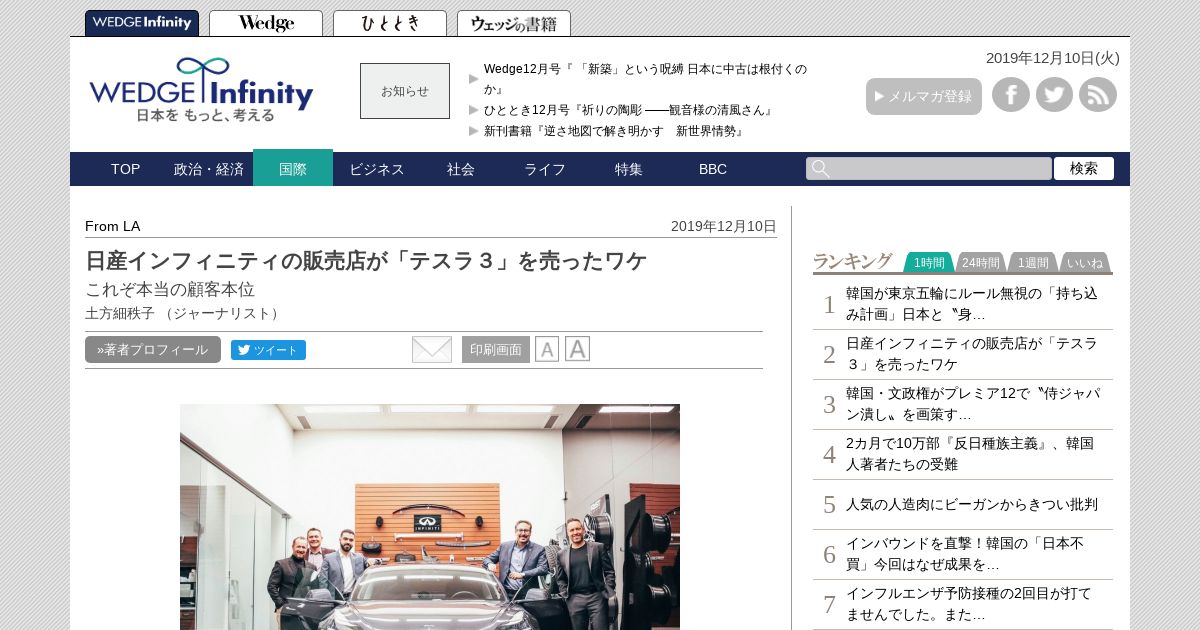The height and width of the screenshot is (630, 1200).
Task: Select ranking 1週間 tab
Action: [x=1033, y=262]
